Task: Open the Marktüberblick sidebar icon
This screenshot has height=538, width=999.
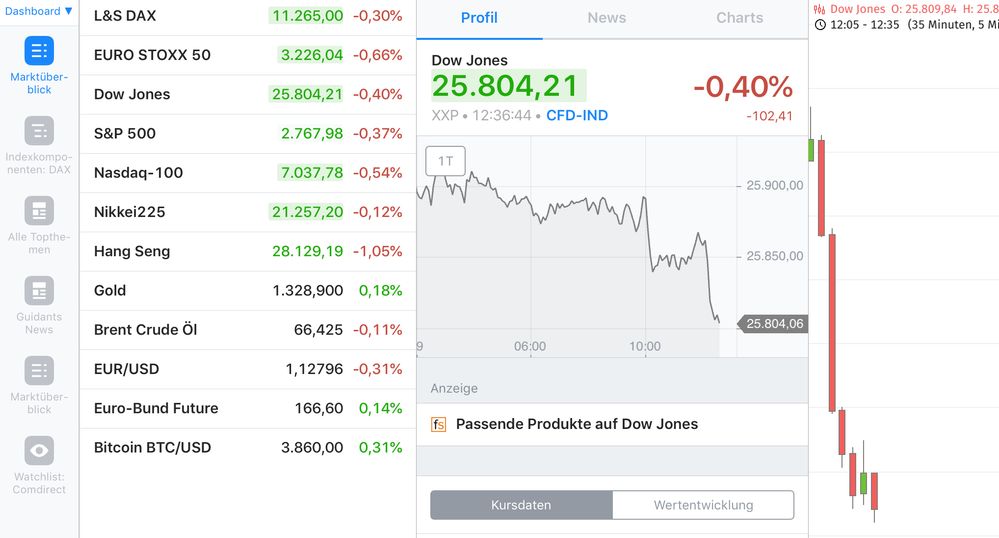Action: pyautogui.click(x=39, y=51)
